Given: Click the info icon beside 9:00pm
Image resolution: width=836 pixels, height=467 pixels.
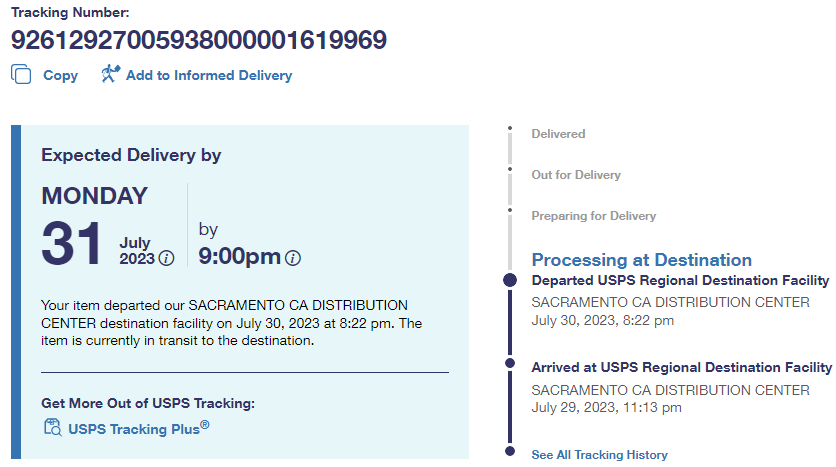Looking at the screenshot, I should (x=293, y=258).
